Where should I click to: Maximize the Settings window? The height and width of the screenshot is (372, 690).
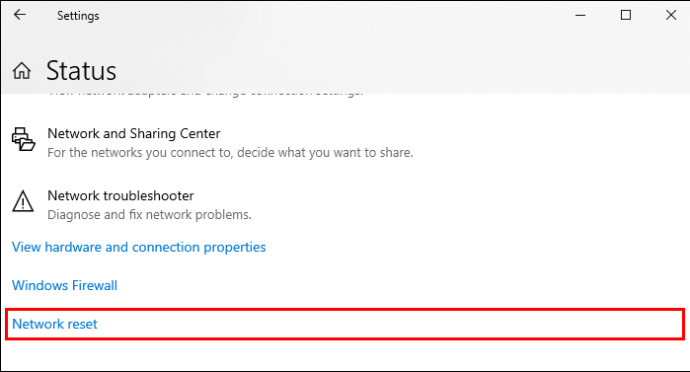tap(626, 15)
